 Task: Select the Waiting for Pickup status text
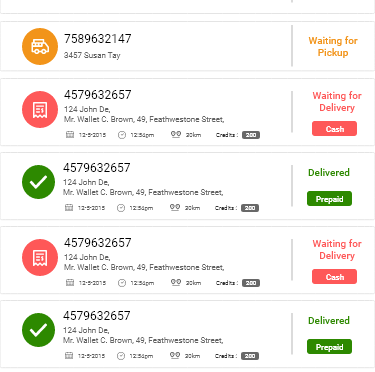(333, 47)
